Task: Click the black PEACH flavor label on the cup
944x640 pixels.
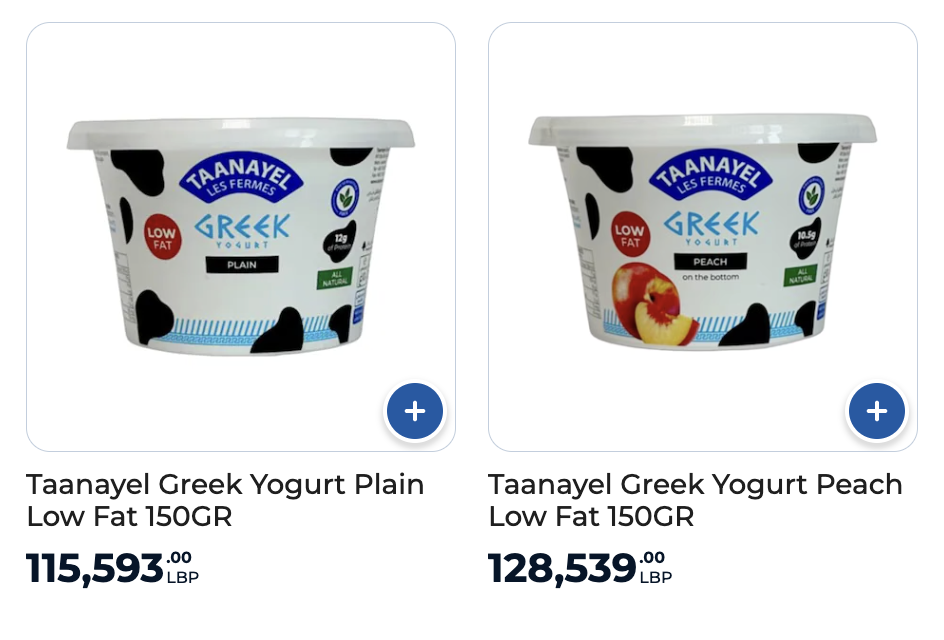Action: click(x=710, y=261)
